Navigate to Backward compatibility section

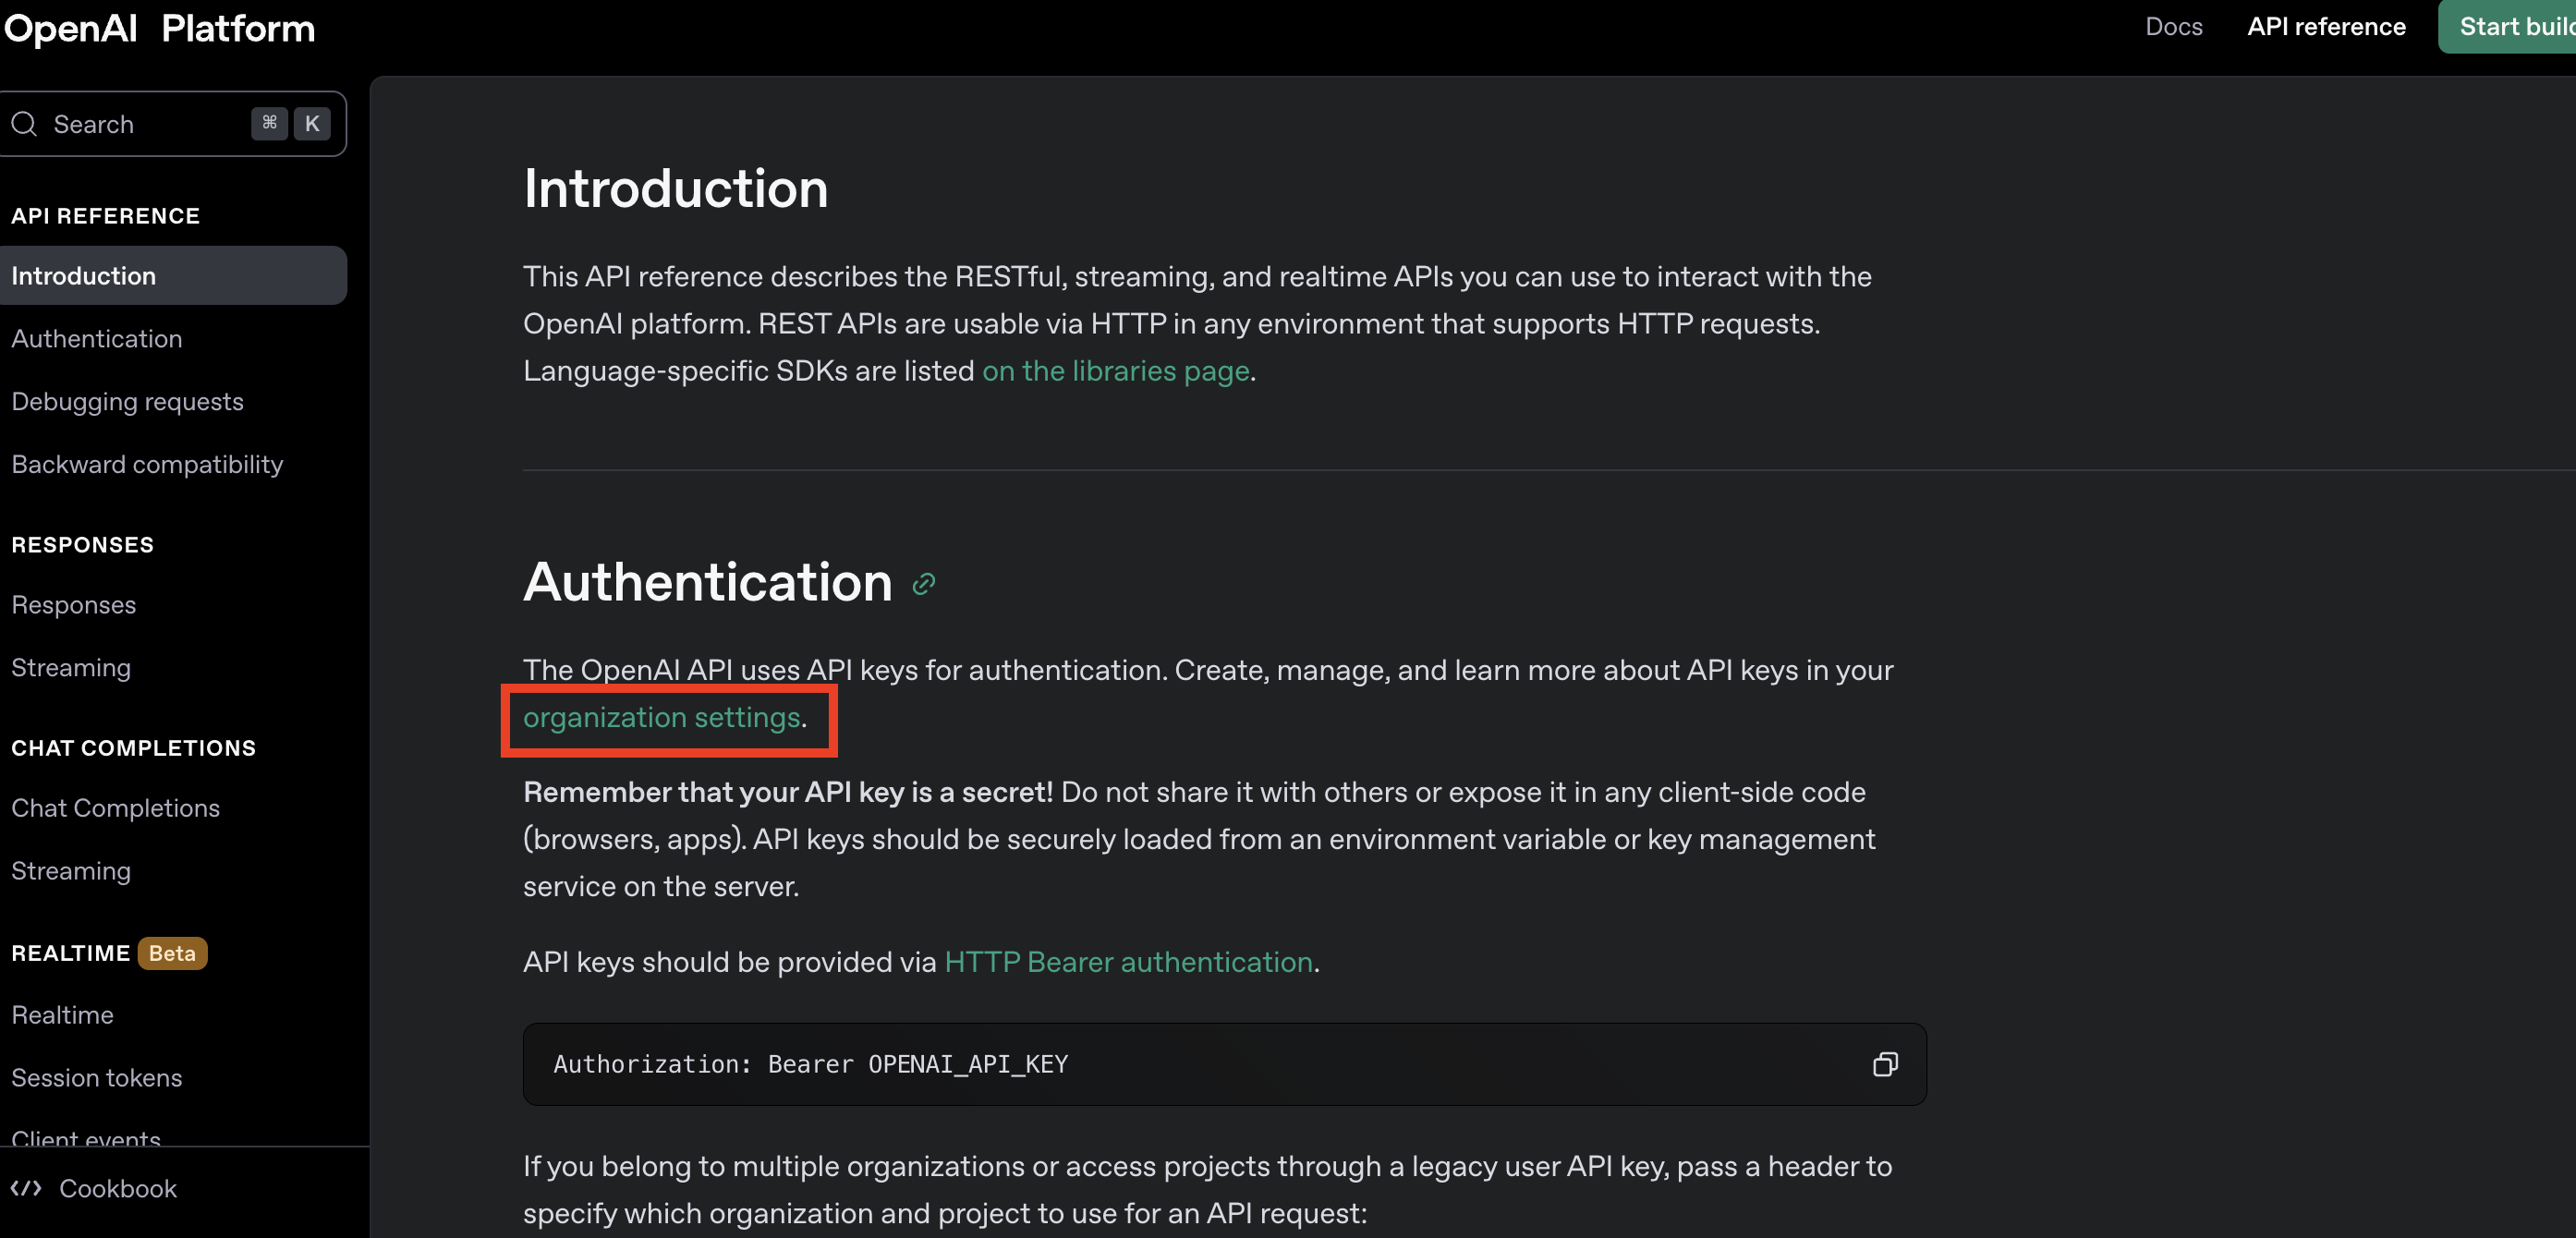[147, 465]
